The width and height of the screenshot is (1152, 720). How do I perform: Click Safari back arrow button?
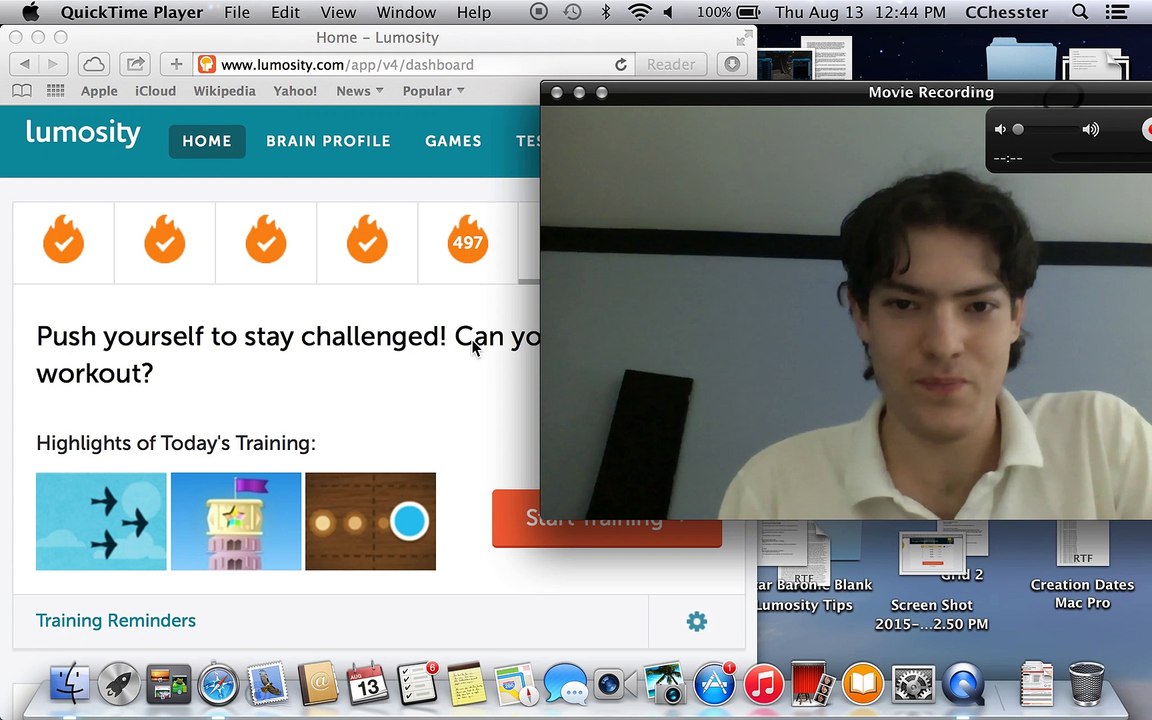[x=24, y=65]
